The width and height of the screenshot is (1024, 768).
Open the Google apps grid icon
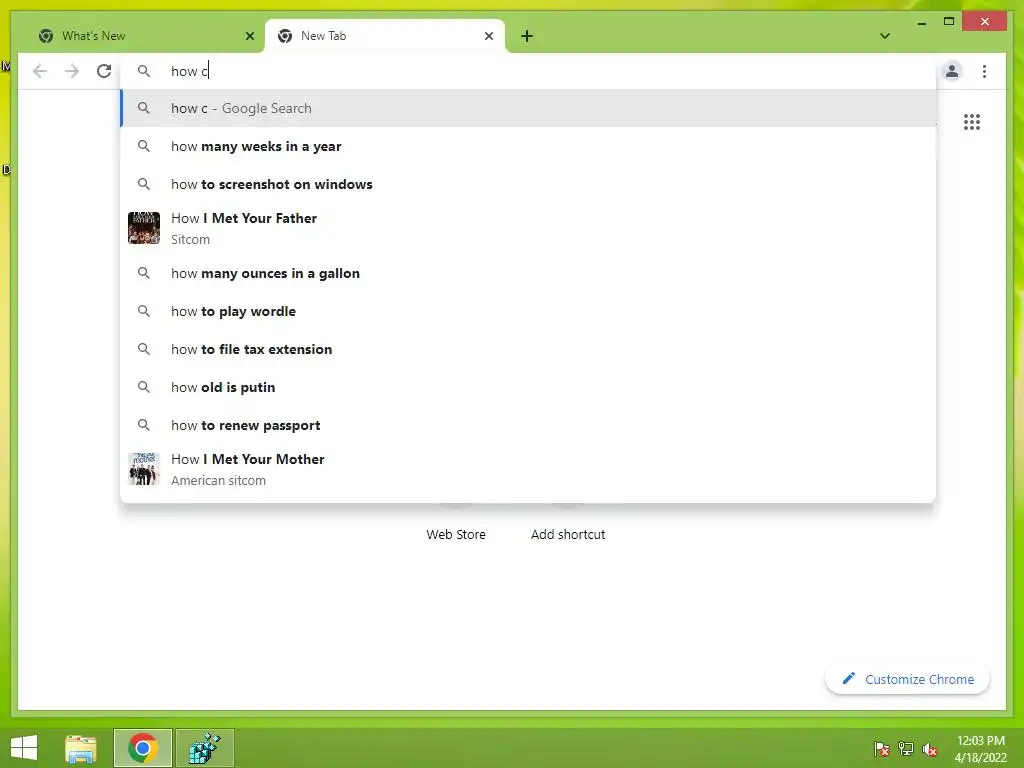click(x=972, y=122)
